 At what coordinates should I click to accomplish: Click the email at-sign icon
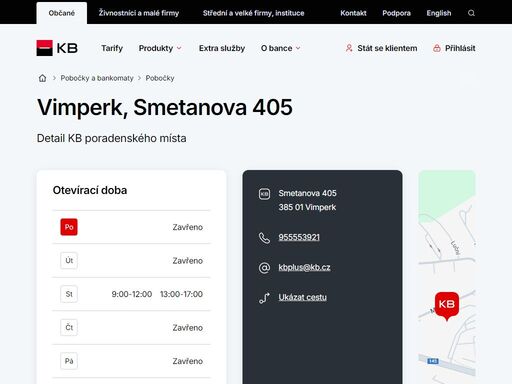pos(264,268)
